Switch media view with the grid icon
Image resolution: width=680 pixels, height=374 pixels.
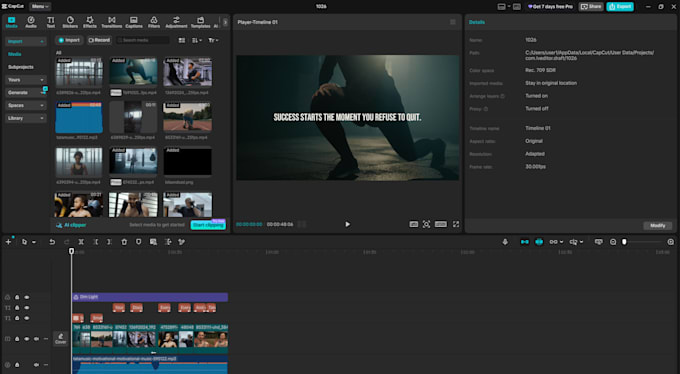pos(182,40)
